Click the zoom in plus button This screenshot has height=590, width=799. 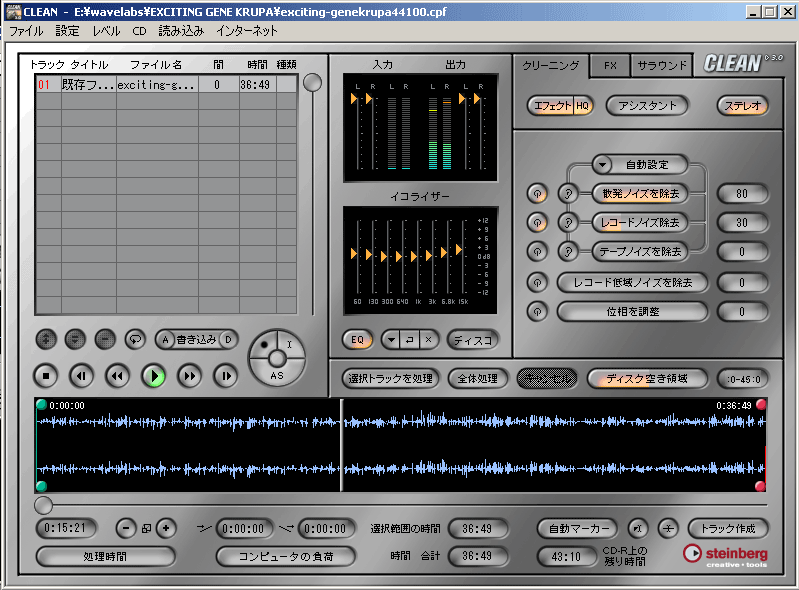point(166,528)
